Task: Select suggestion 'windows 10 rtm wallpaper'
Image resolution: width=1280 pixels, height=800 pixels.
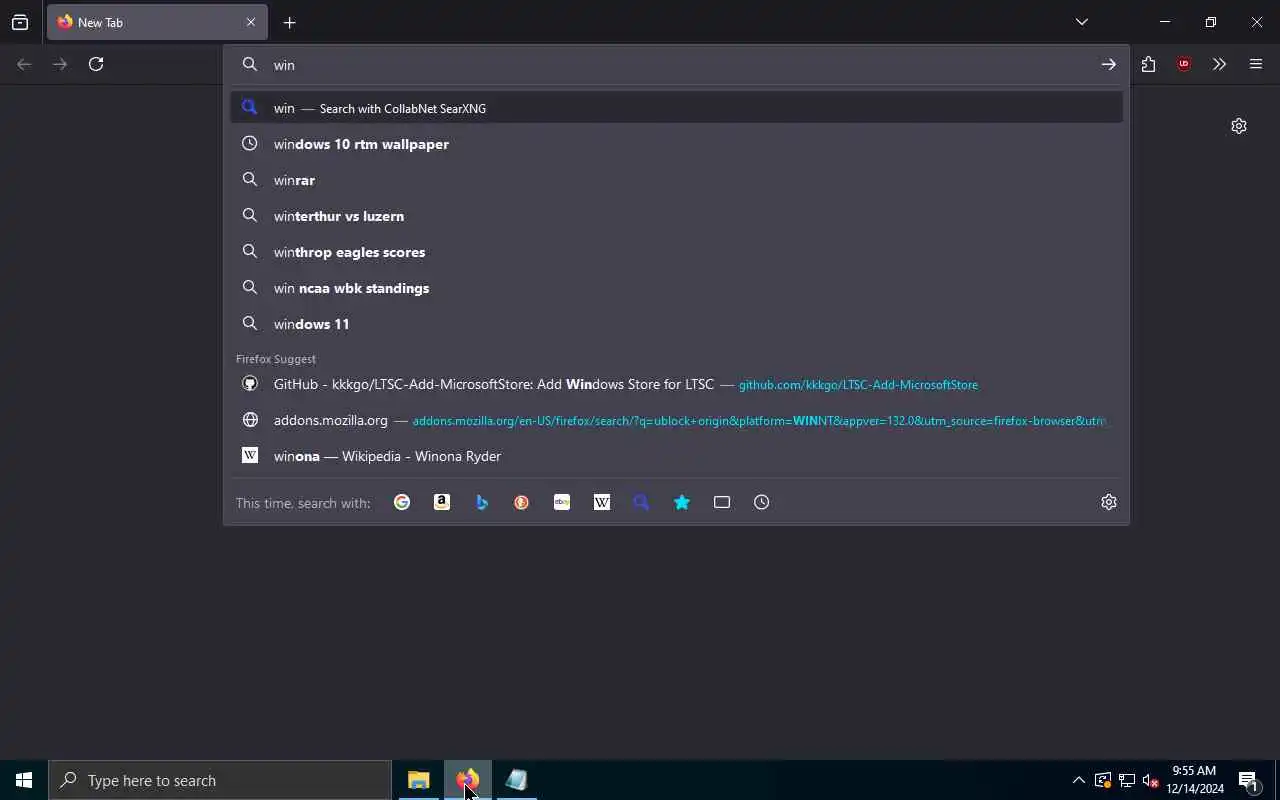Action: pos(676,144)
